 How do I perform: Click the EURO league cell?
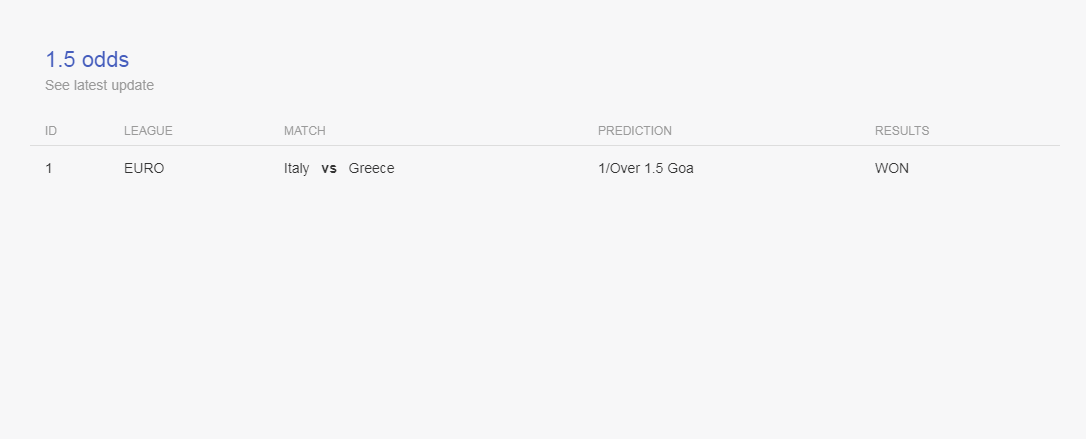coord(144,168)
